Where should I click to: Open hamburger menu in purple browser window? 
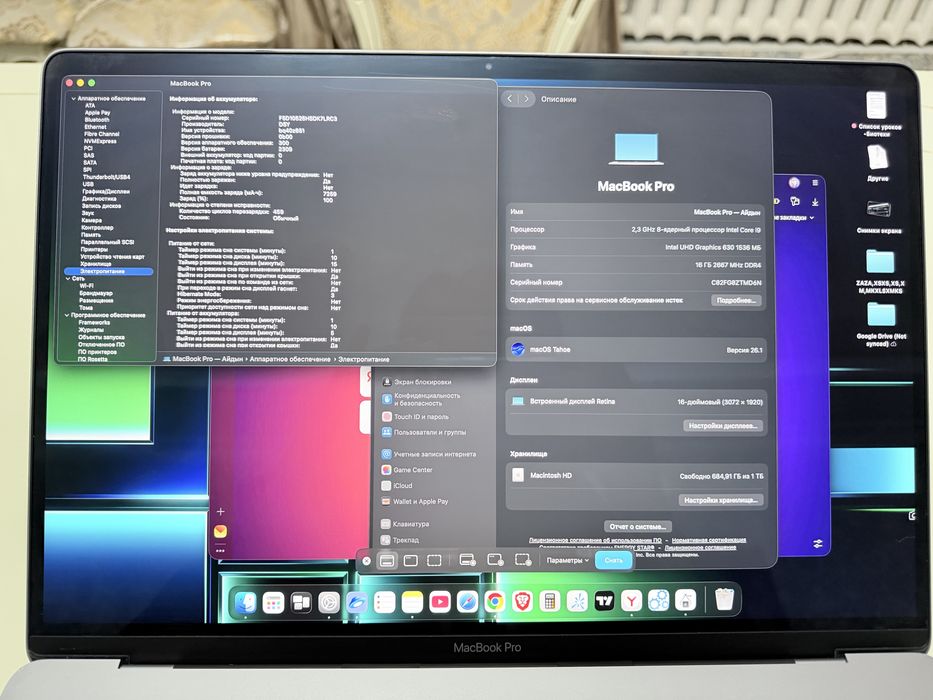coord(815,183)
